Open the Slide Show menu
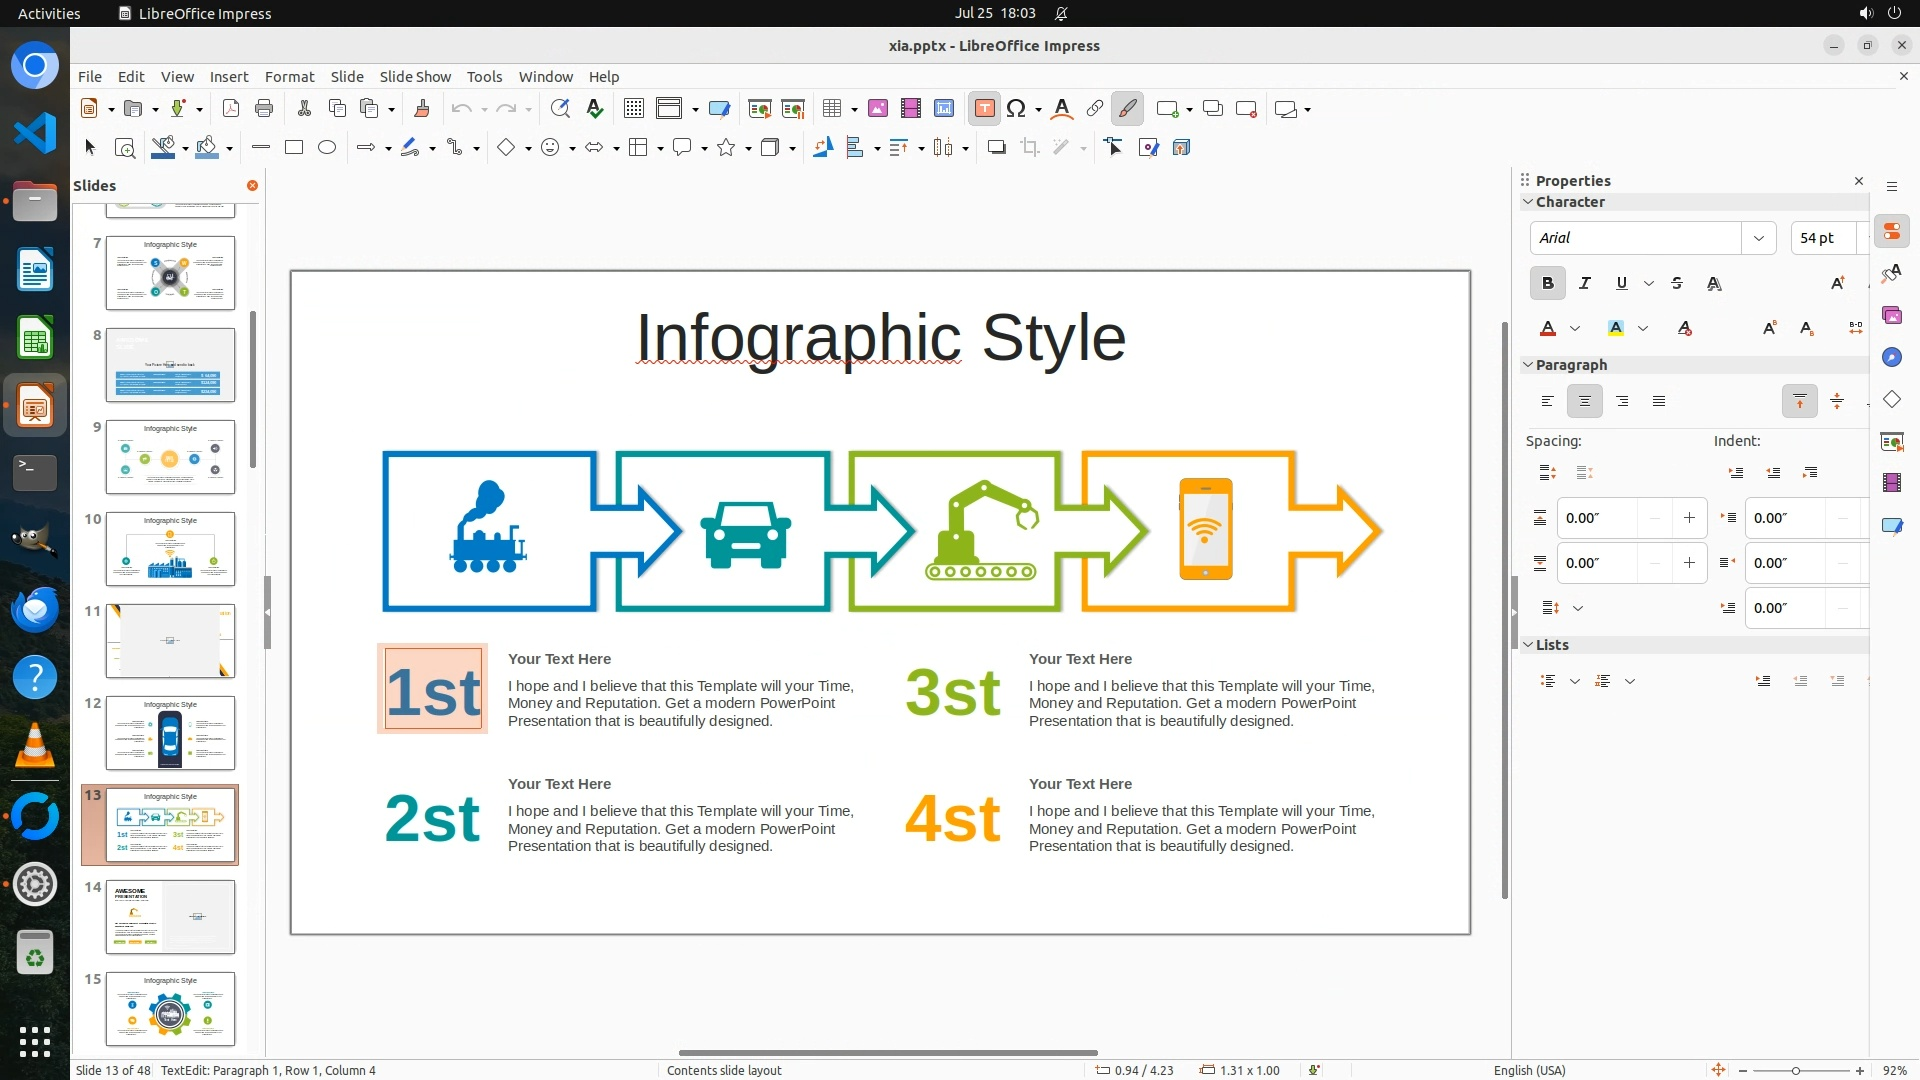This screenshot has width=1920, height=1080. coord(414,77)
